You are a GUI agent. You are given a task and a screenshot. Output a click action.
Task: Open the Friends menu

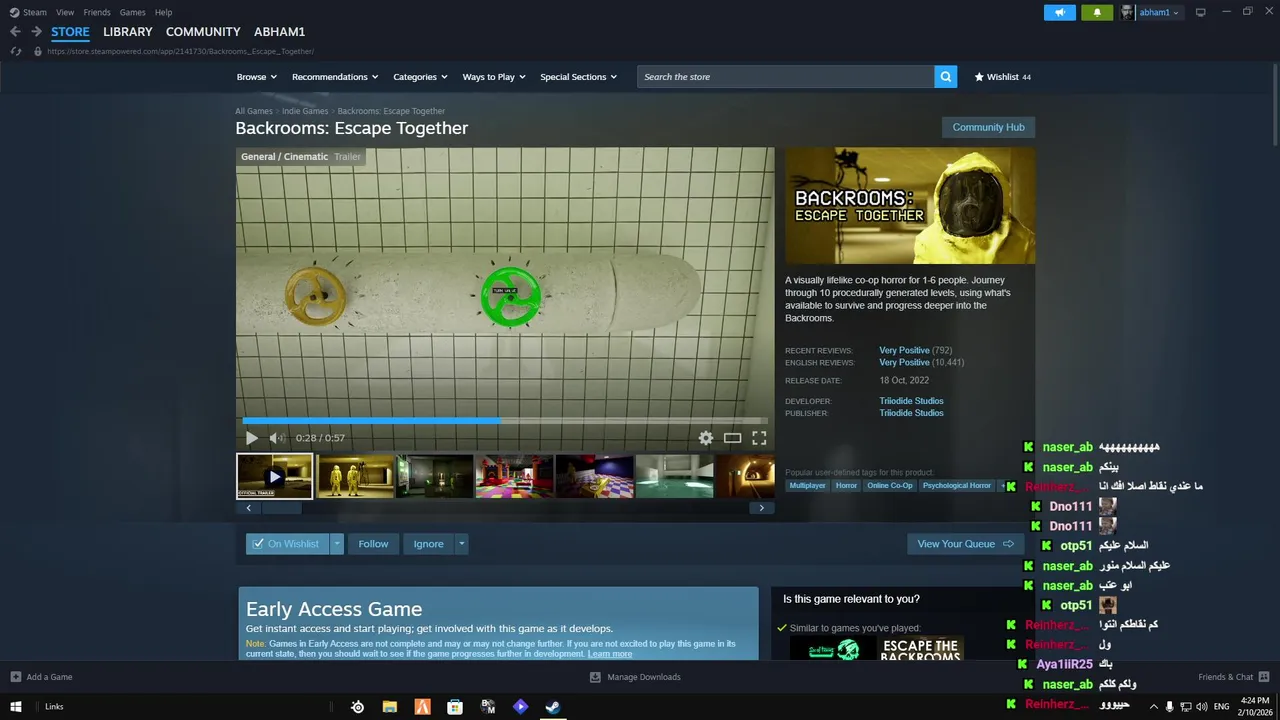pyautogui.click(x=97, y=12)
